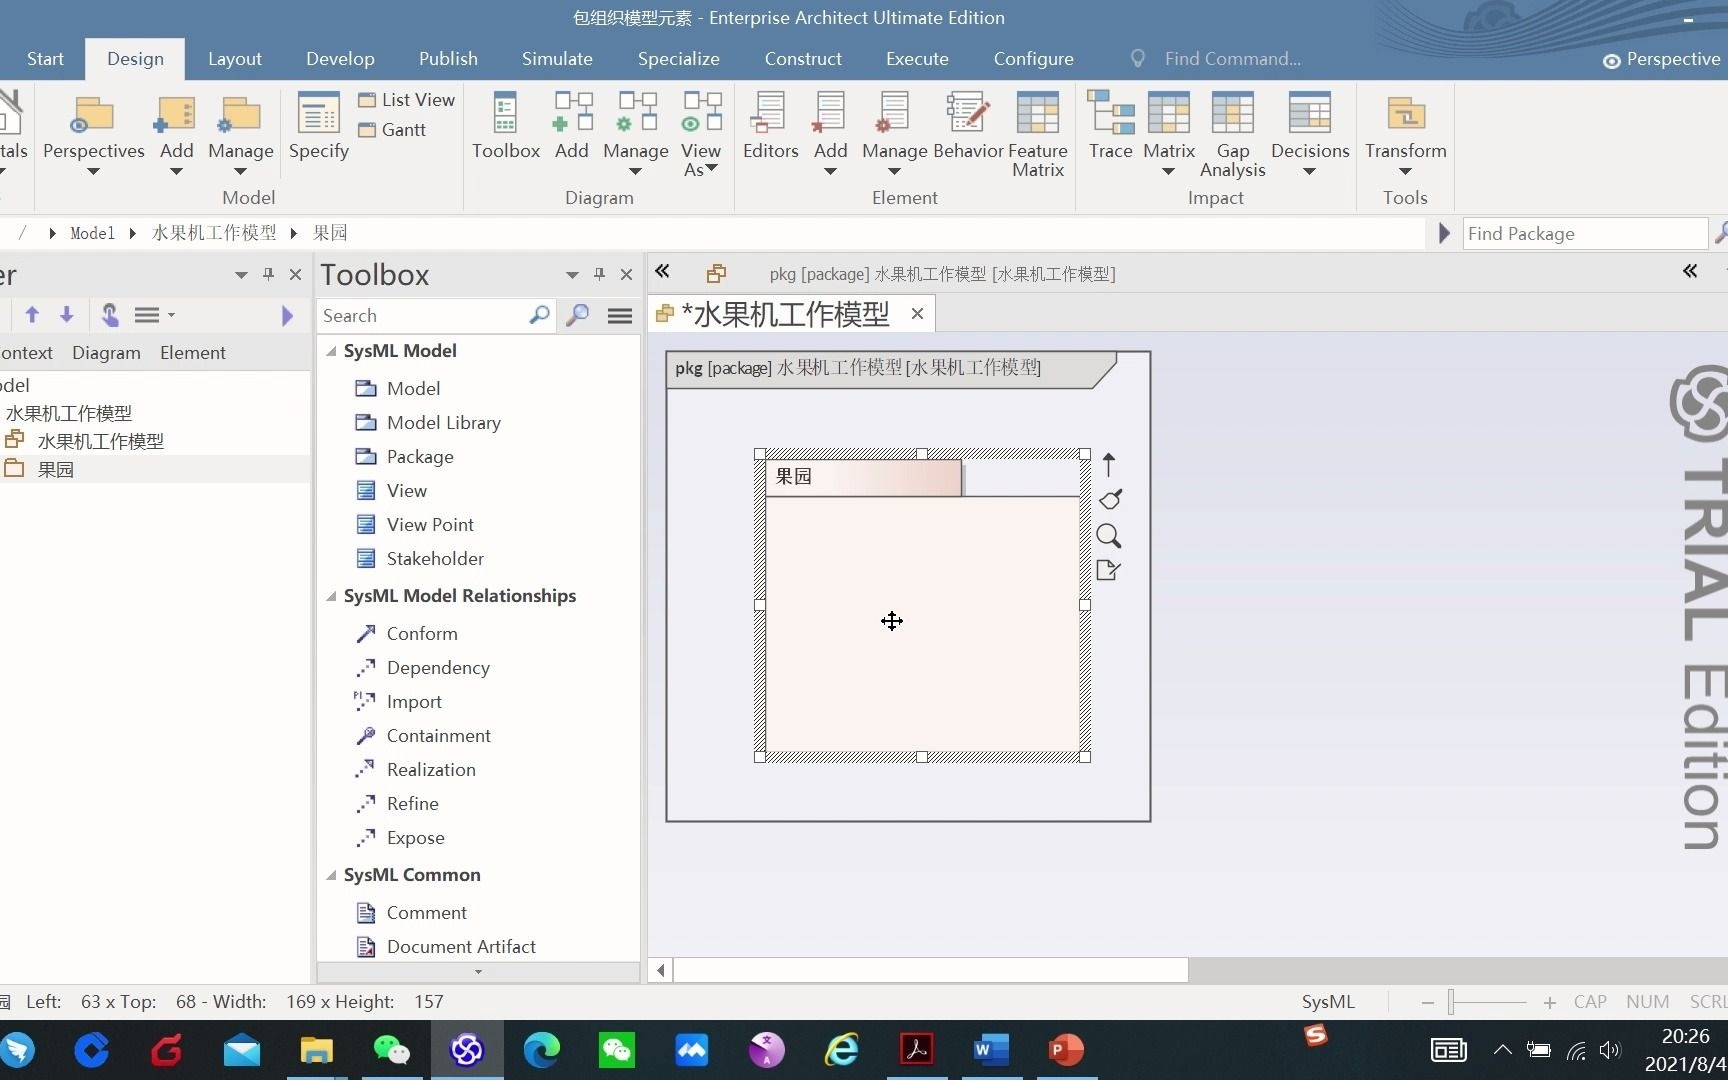Switch to the Simulate ribbon tab
Screen dimensions: 1728x1080
pyautogui.click(x=557, y=58)
